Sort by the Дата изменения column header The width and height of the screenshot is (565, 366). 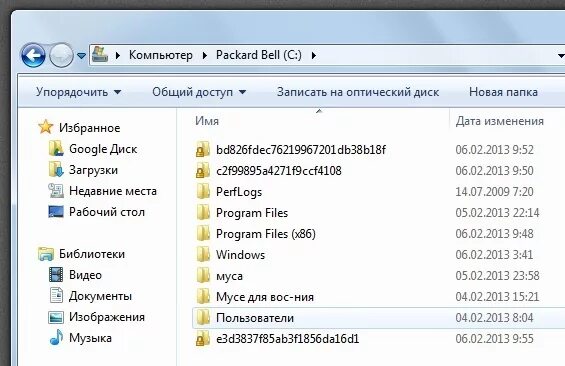499,121
